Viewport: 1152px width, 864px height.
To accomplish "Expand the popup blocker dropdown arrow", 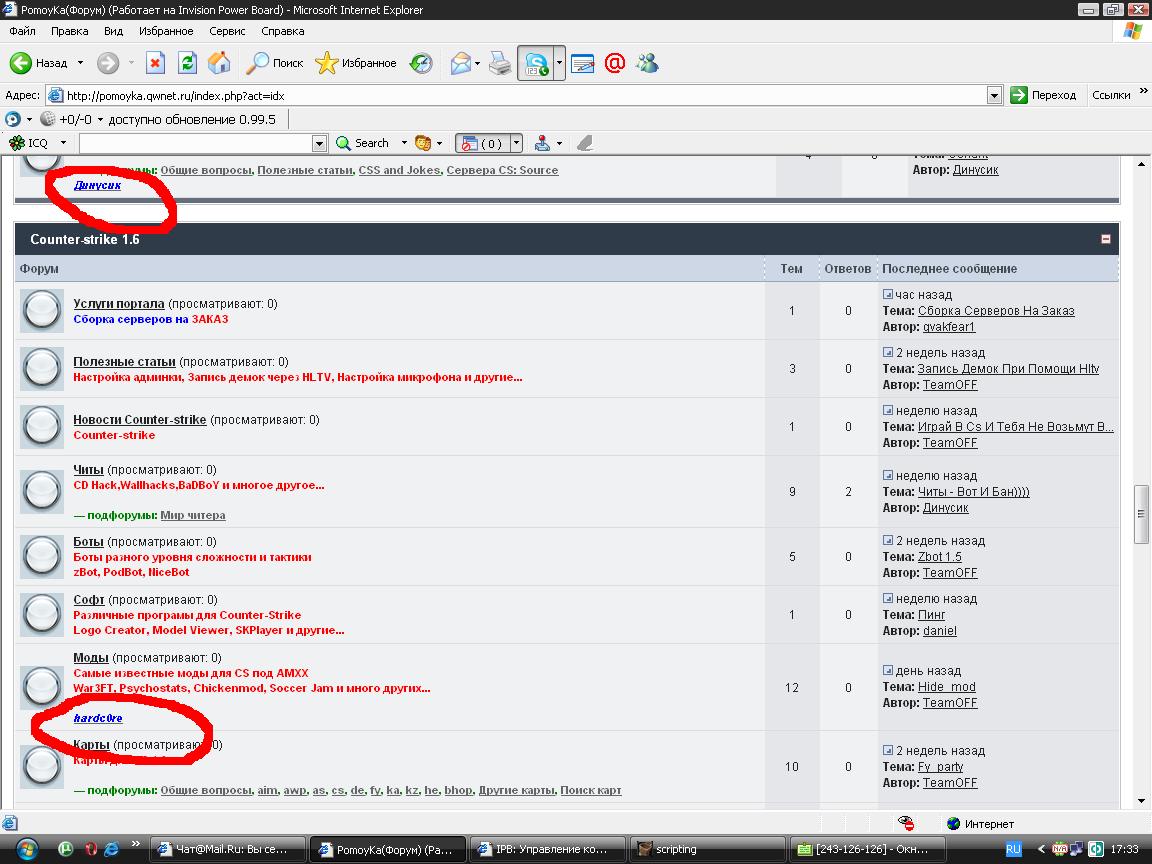I will point(516,143).
